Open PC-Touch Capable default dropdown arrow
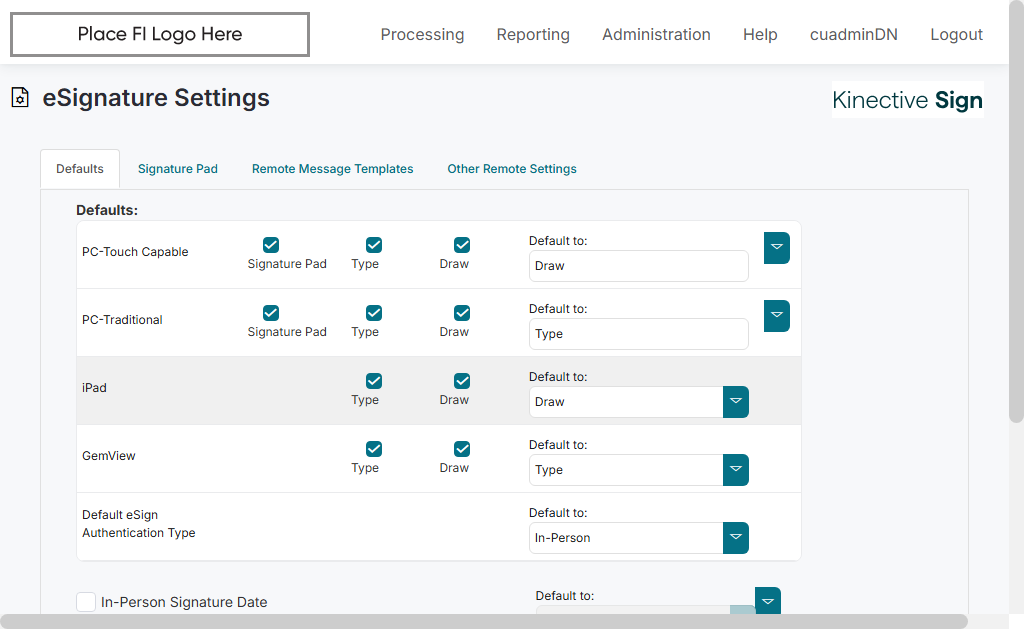1024x629 pixels. coord(776,248)
